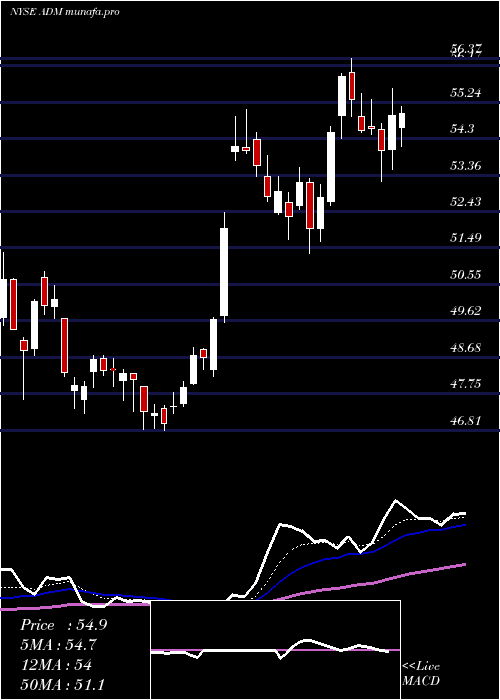Click the 51.49 price level label
The height and width of the screenshot is (700, 500).
466,238
